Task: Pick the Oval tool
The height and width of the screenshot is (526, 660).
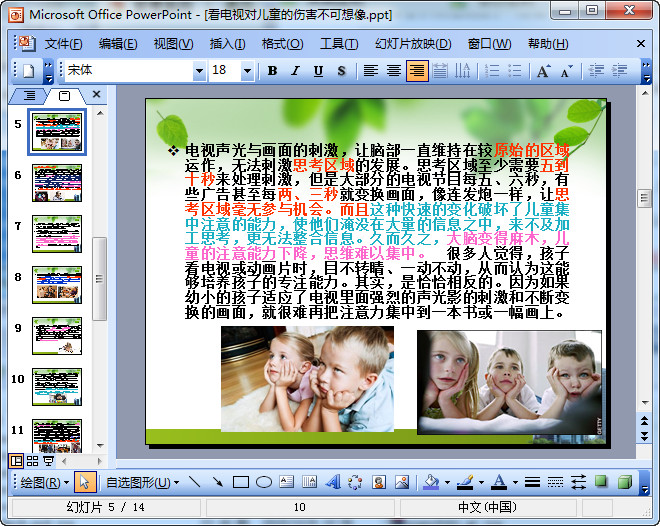Action: click(x=264, y=482)
